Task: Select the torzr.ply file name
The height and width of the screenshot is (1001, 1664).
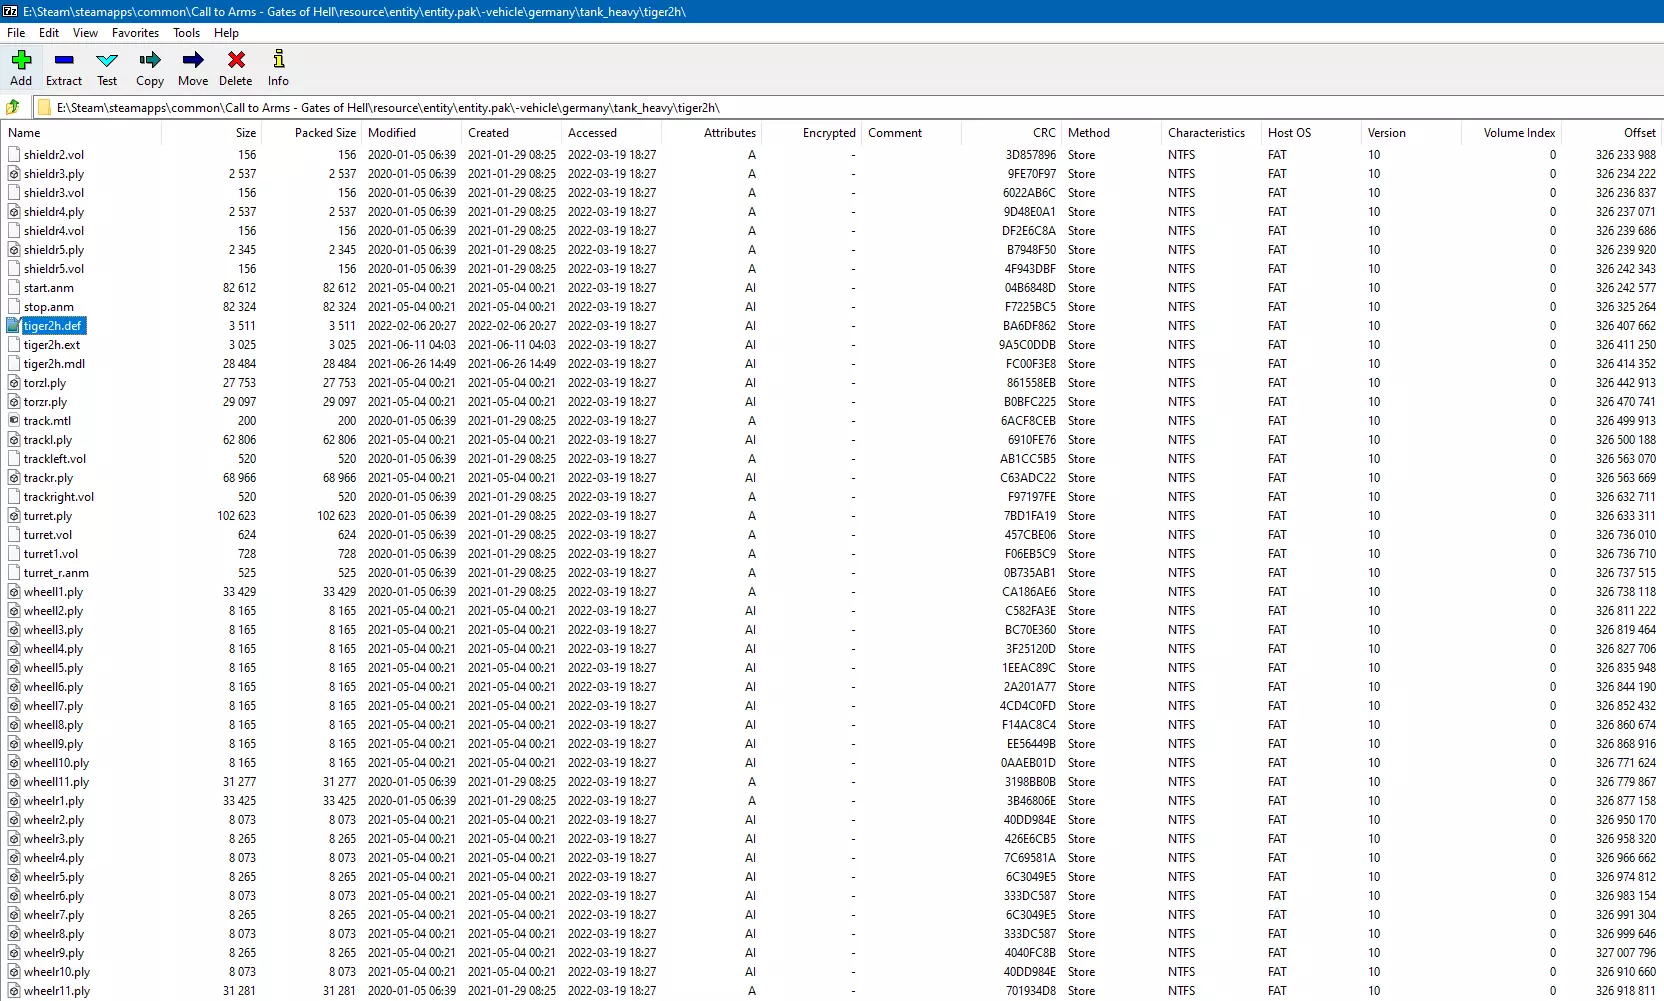Action: (45, 402)
